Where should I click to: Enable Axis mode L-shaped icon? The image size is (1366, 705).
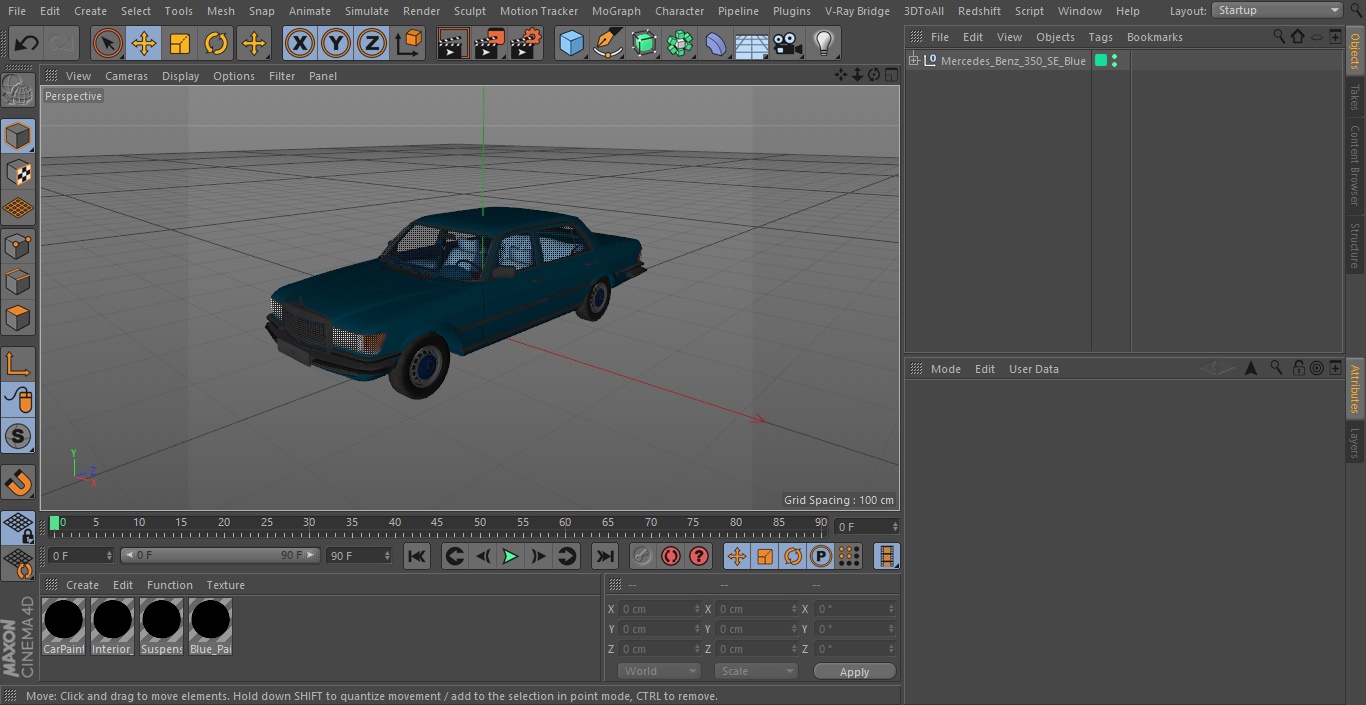(18, 364)
